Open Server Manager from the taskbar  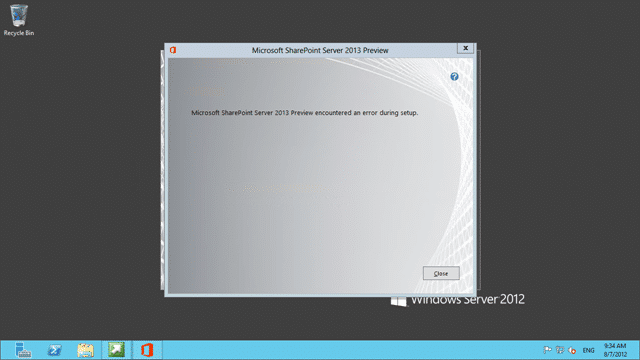[23, 350]
